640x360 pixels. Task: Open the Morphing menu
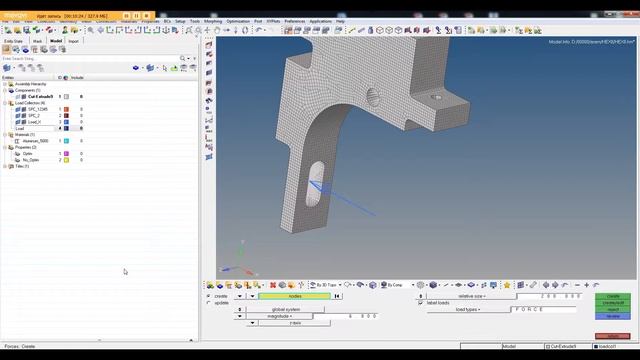(x=213, y=21)
